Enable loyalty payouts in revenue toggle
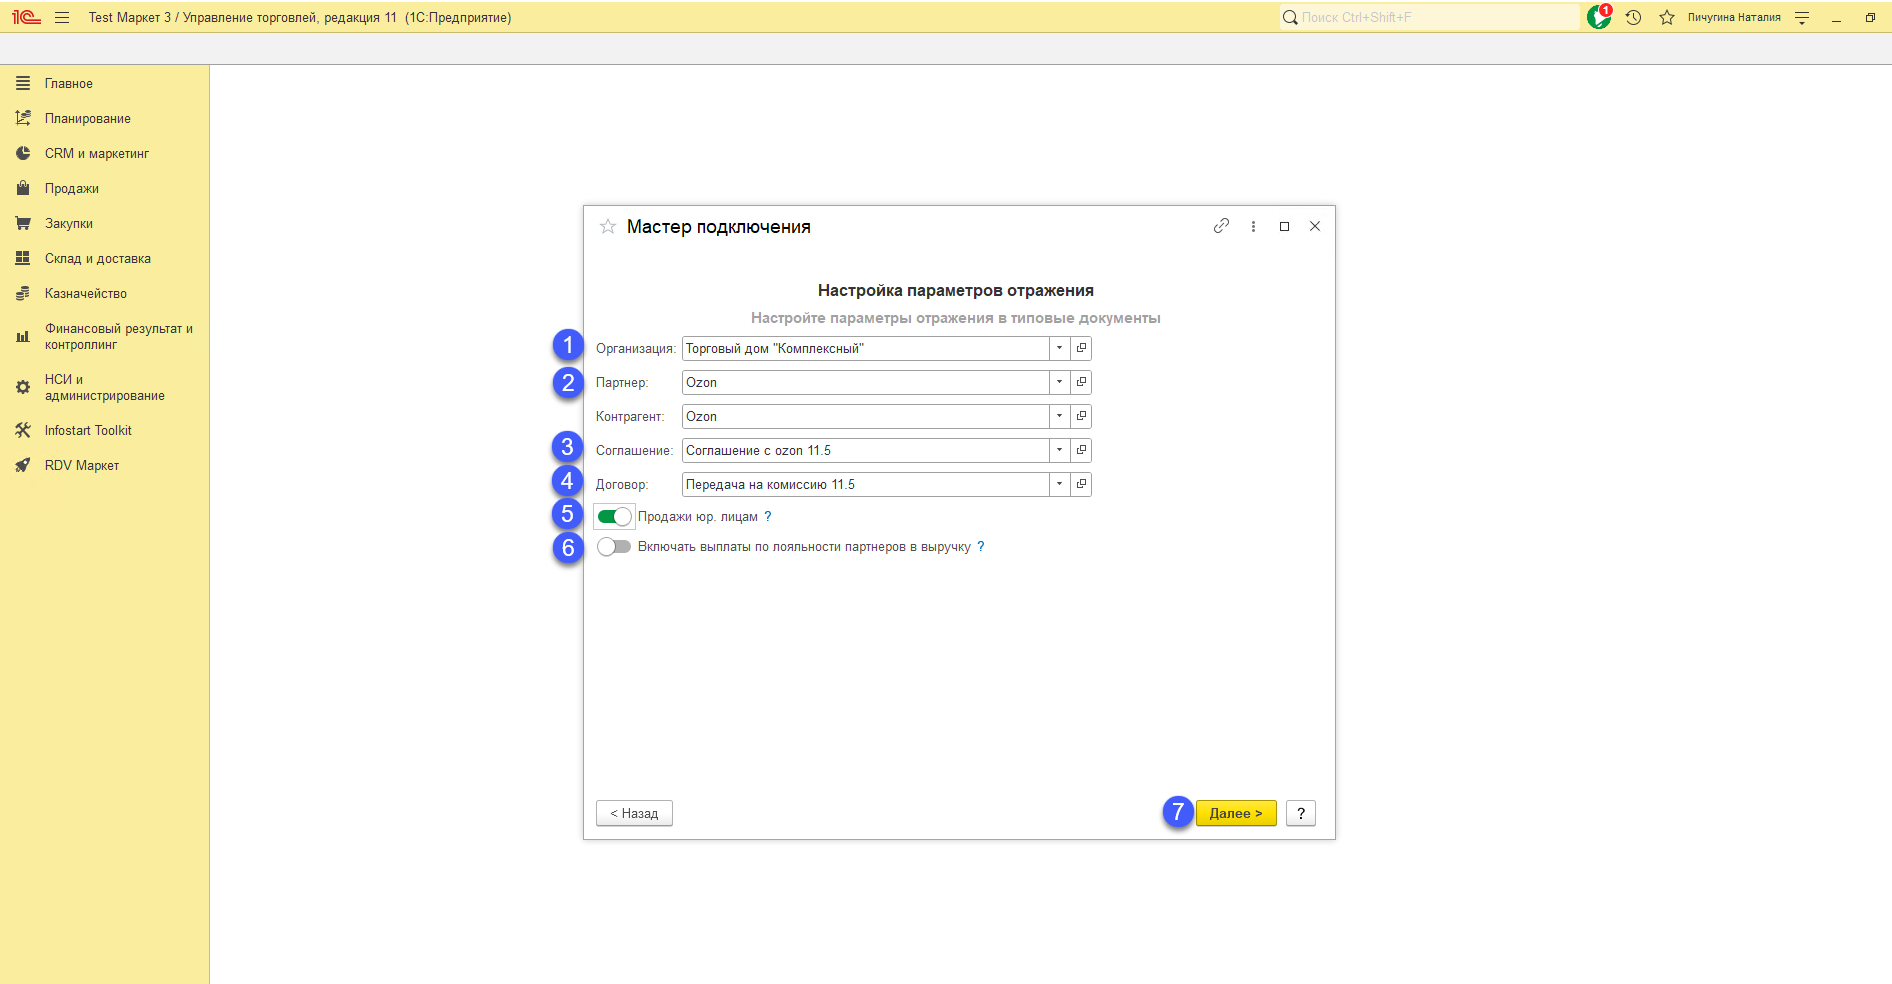1892x984 pixels. (614, 547)
